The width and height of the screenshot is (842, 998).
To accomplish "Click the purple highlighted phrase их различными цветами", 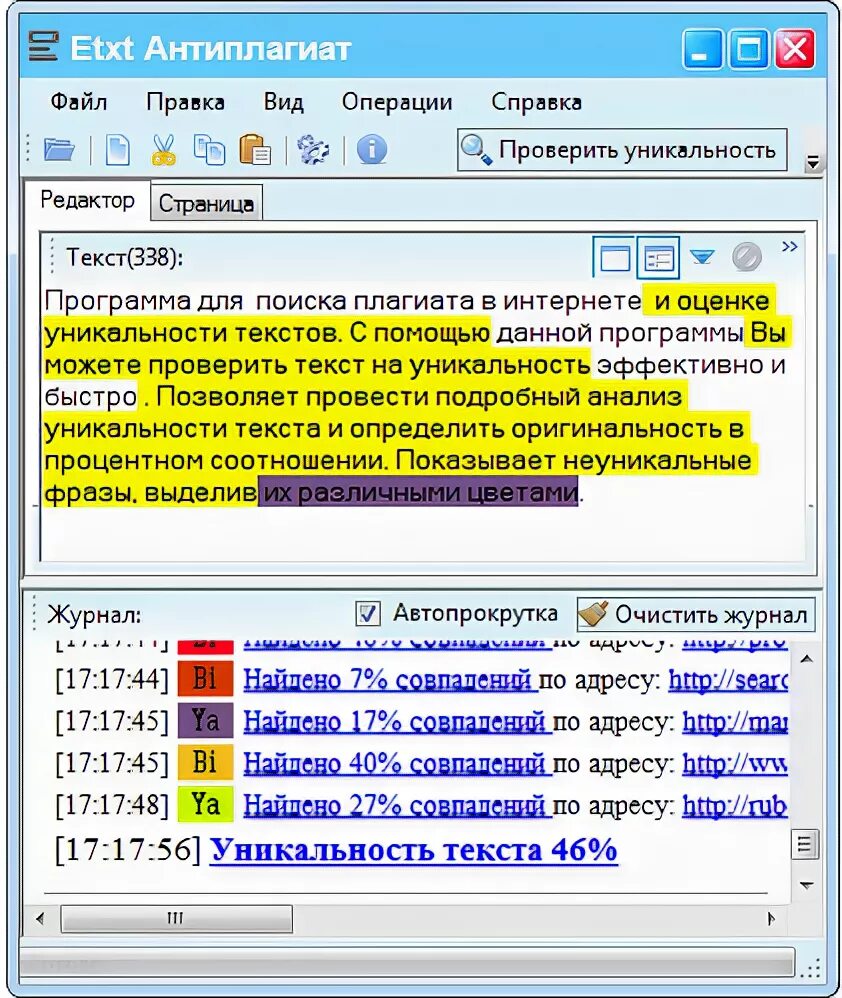I will click(x=418, y=492).
